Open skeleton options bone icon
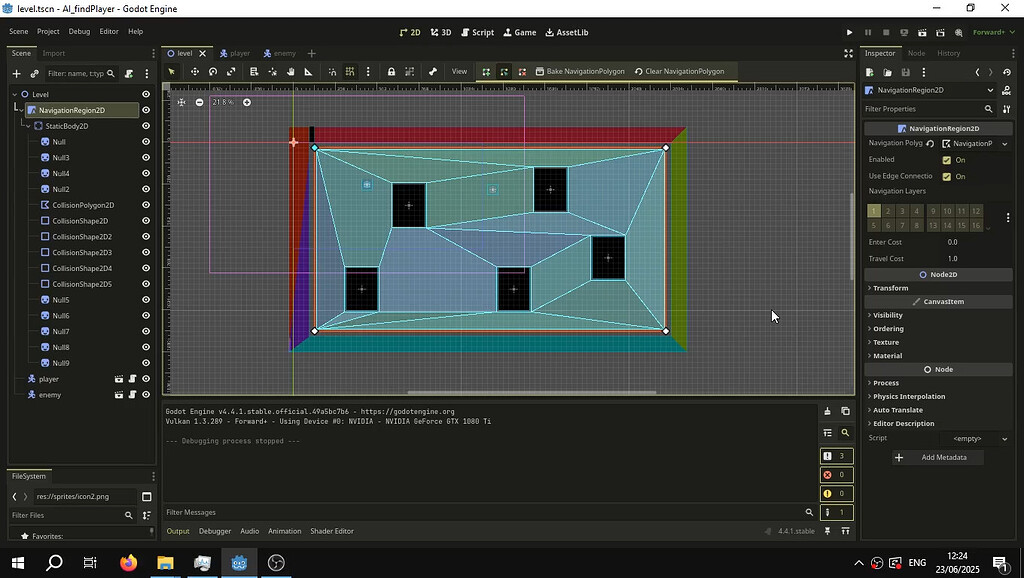The width and height of the screenshot is (1024, 578). [x=432, y=71]
